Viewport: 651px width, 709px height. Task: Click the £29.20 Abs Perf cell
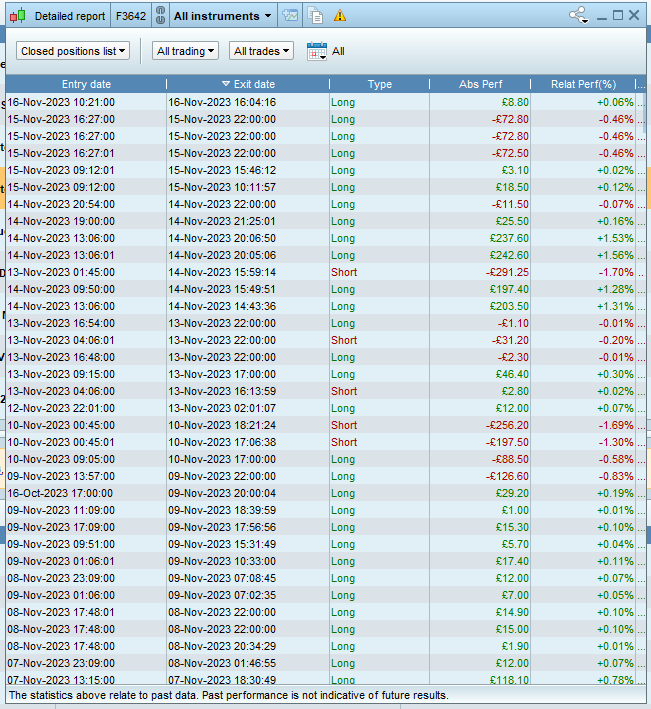click(512, 493)
